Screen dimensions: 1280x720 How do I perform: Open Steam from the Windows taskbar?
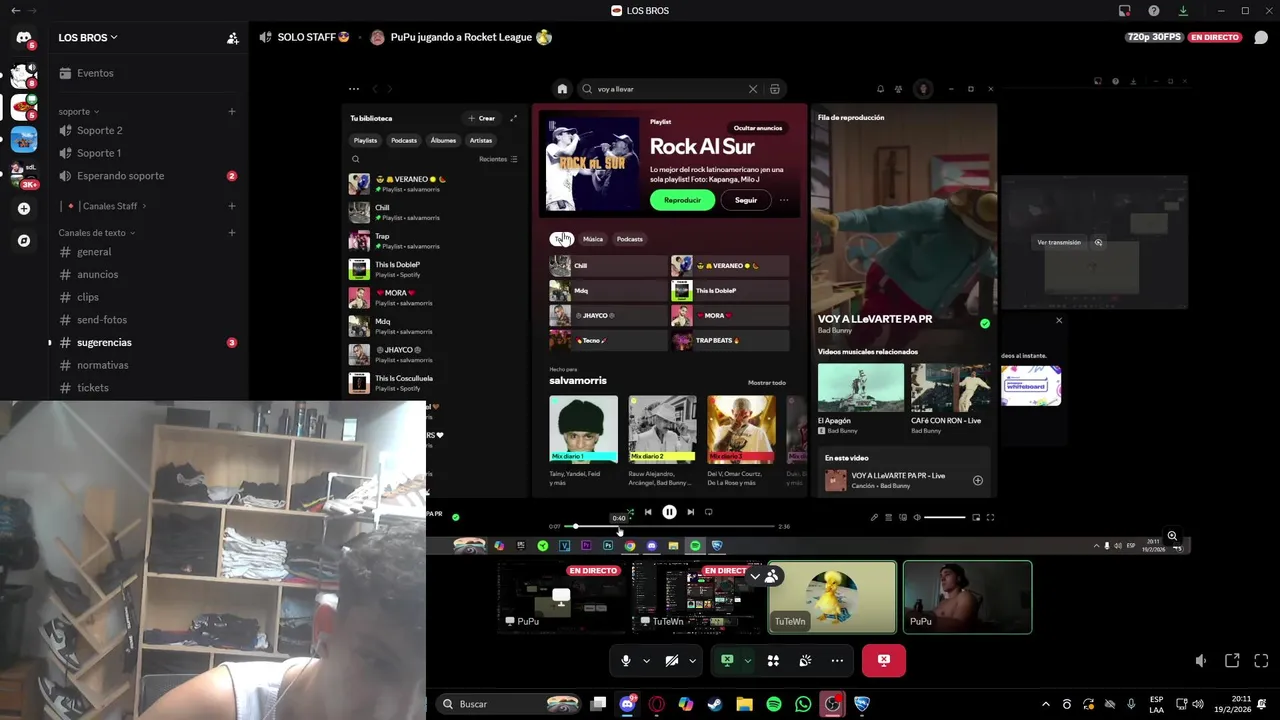coord(715,704)
